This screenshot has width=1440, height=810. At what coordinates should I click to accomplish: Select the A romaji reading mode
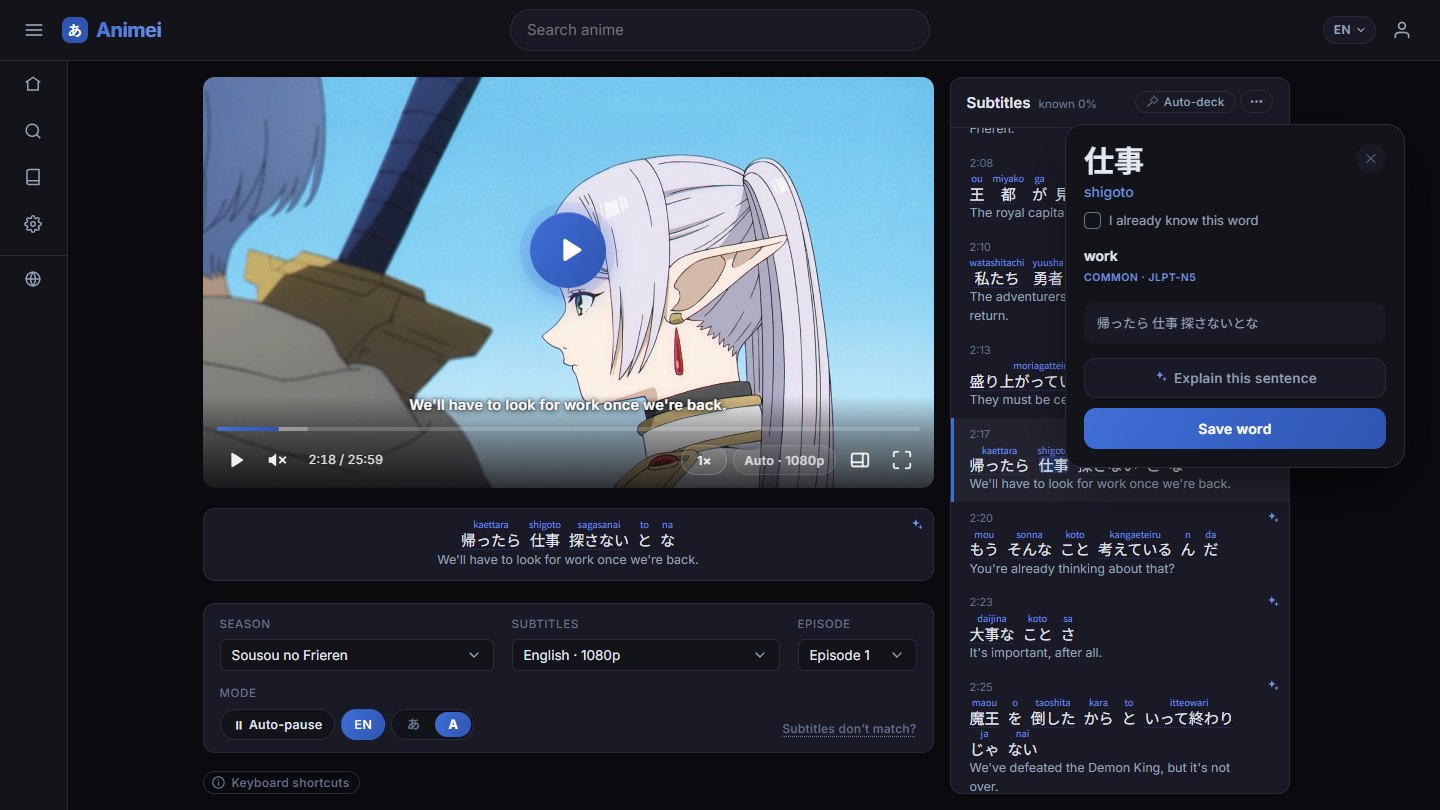coord(453,724)
